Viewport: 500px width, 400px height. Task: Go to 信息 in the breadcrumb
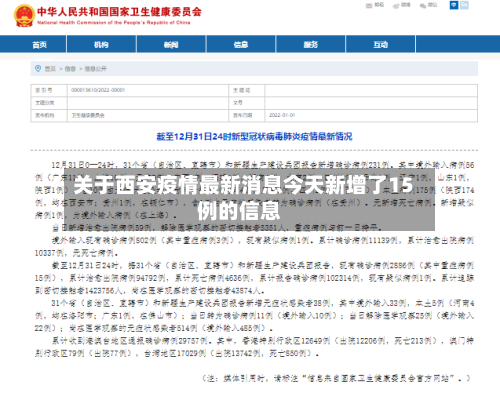tap(70, 69)
